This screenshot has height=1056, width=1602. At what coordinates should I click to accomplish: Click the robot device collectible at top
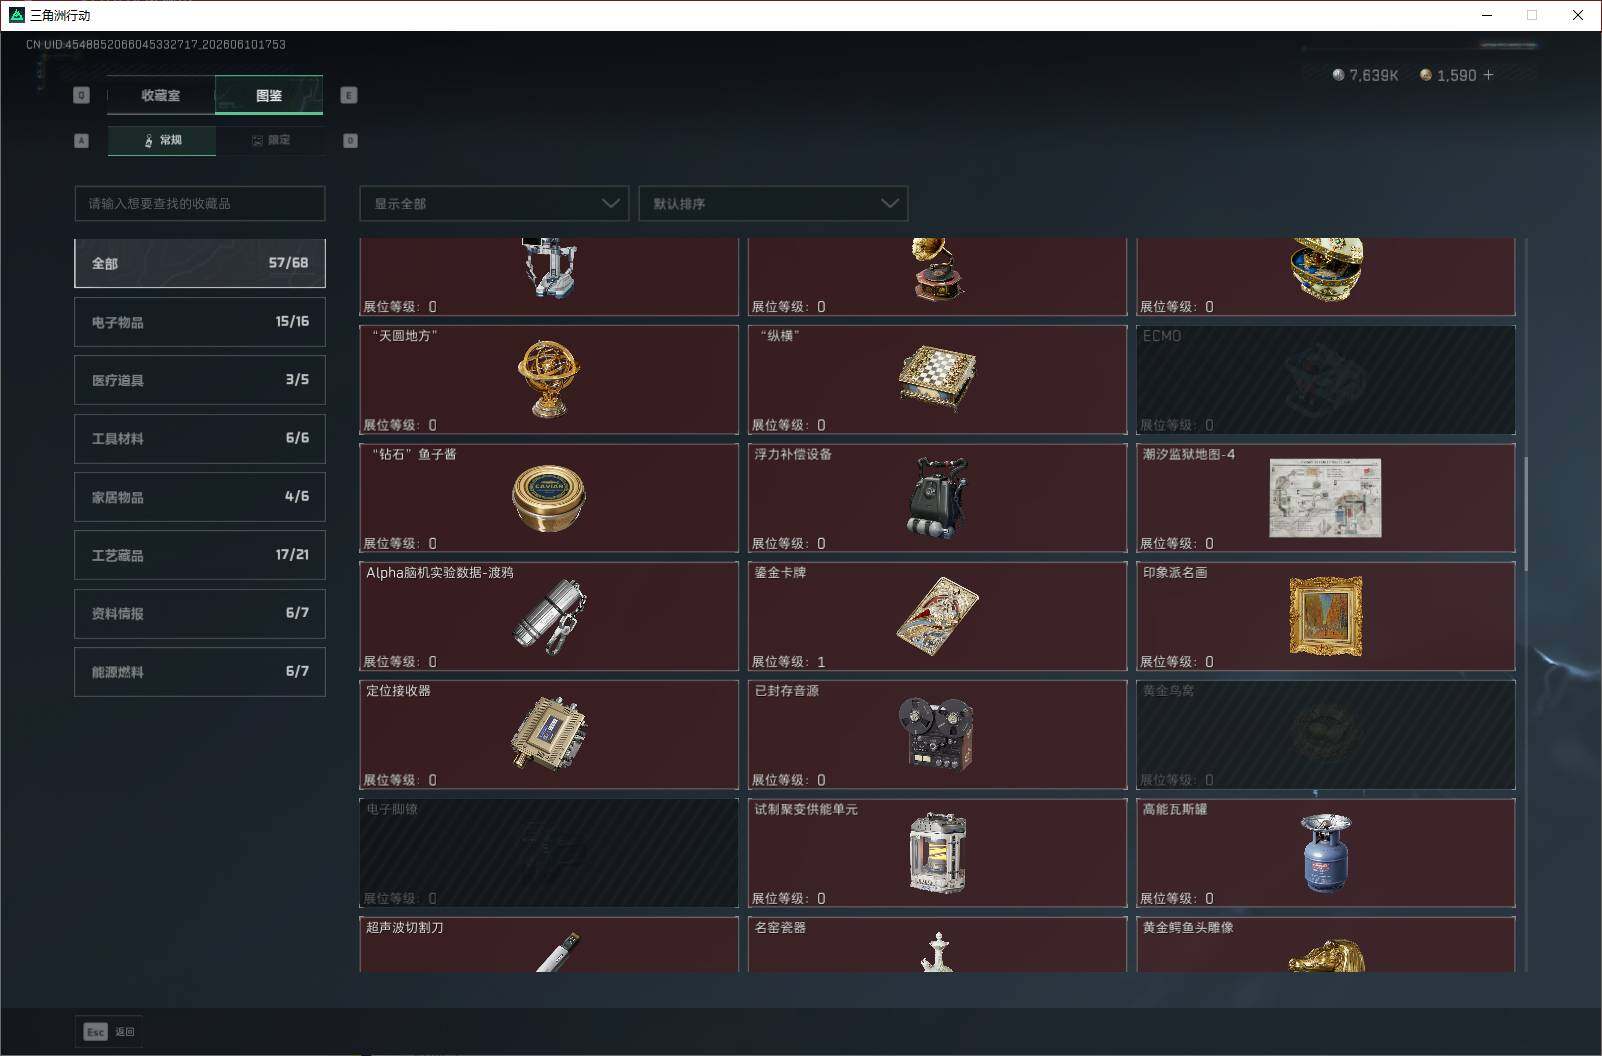(549, 277)
